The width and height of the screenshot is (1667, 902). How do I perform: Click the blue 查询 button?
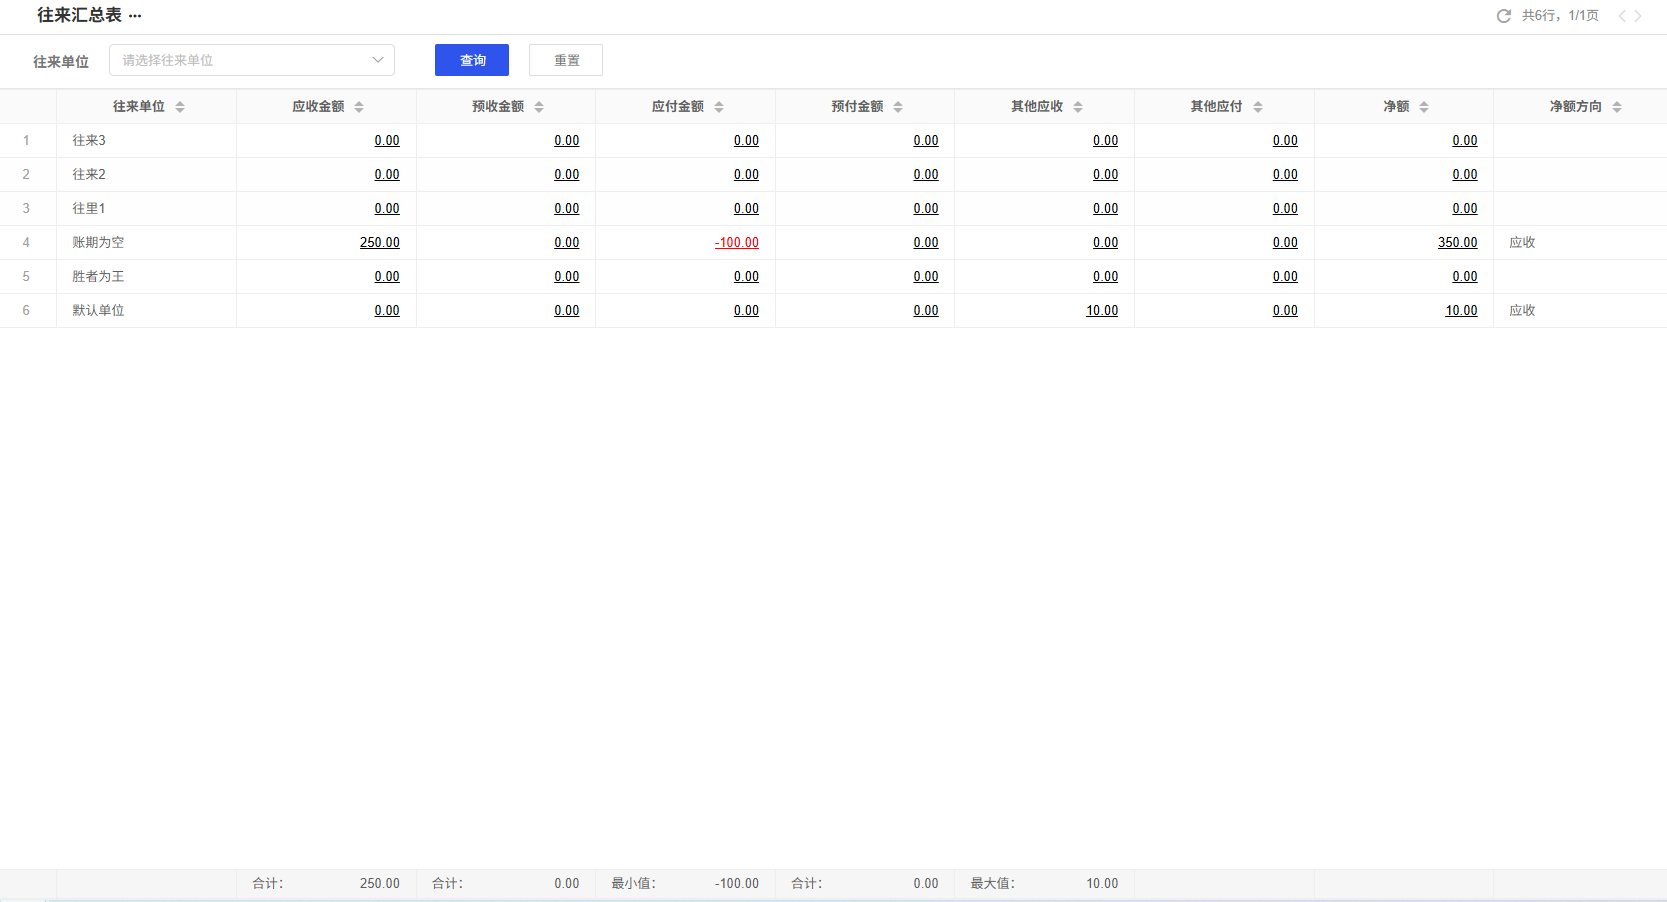point(472,60)
